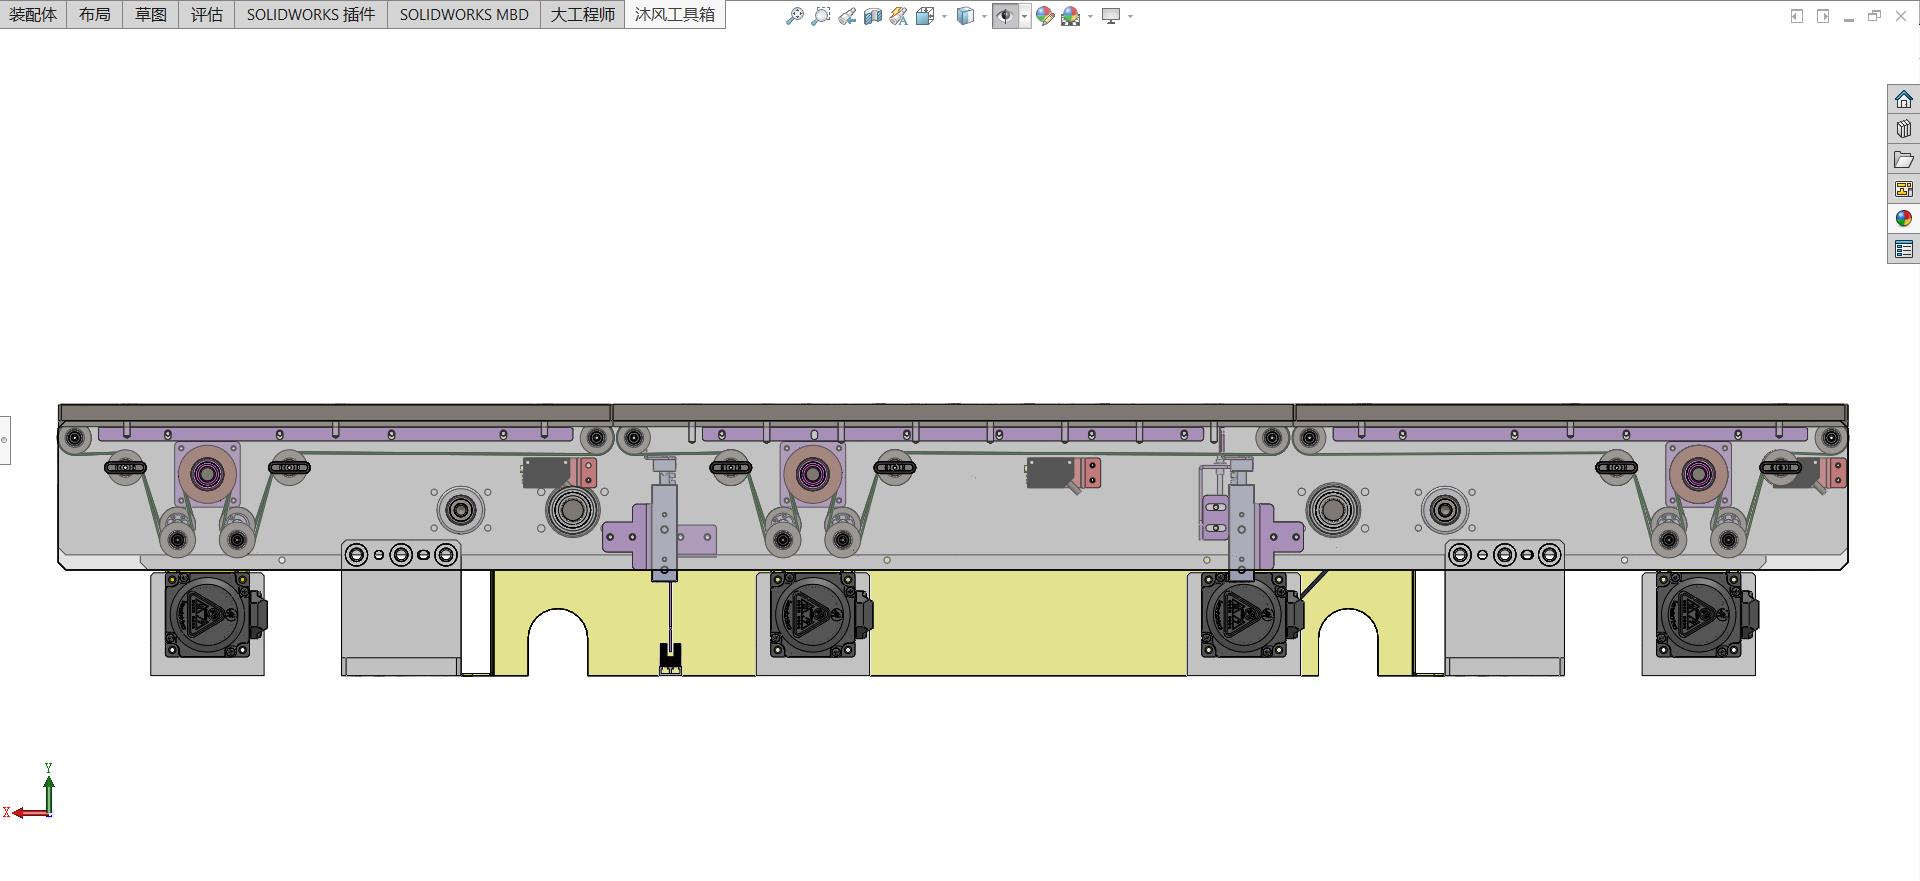This screenshot has width=1920, height=881.
Task: Select the SOLIDWORKS 插件 tab
Action: point(311,14)
